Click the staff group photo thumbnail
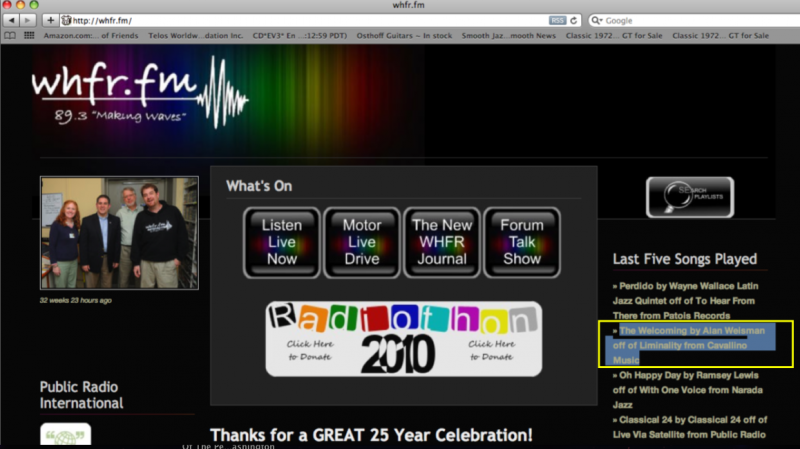 click(119, 233)
